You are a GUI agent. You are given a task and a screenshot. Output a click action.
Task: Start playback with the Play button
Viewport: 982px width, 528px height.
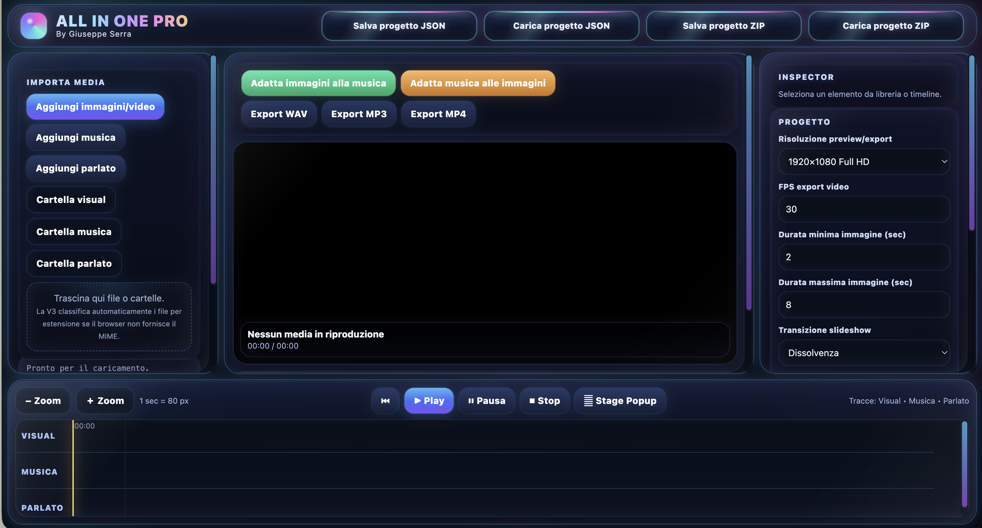click(x=429, y=401)
